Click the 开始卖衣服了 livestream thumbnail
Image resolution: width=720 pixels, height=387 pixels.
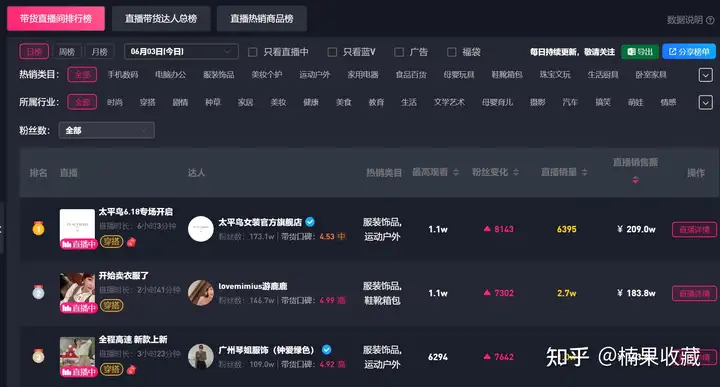77,292
